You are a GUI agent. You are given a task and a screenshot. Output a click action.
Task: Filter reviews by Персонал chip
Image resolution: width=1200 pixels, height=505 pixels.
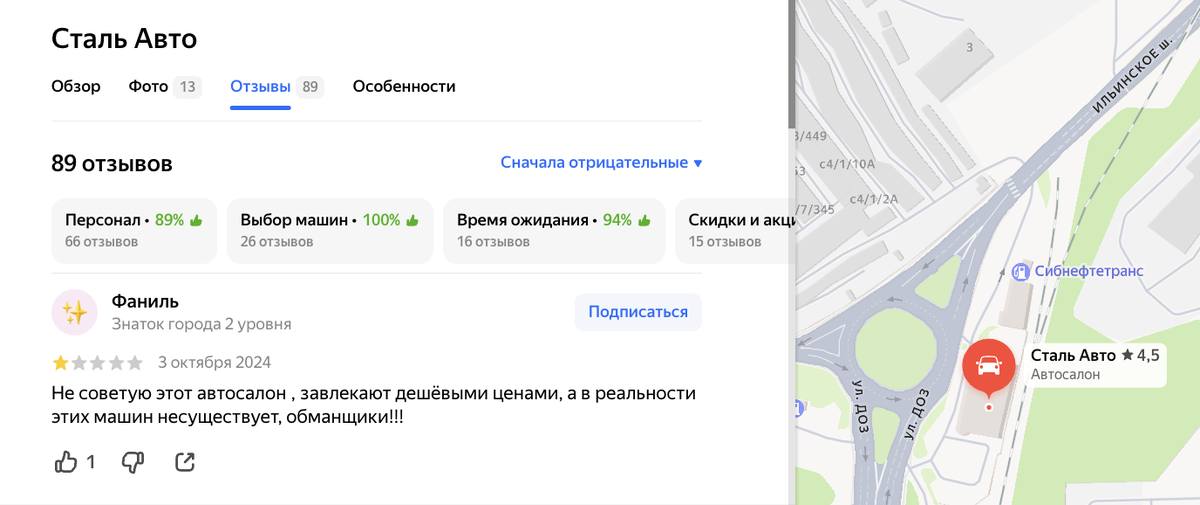pos(134,230)
